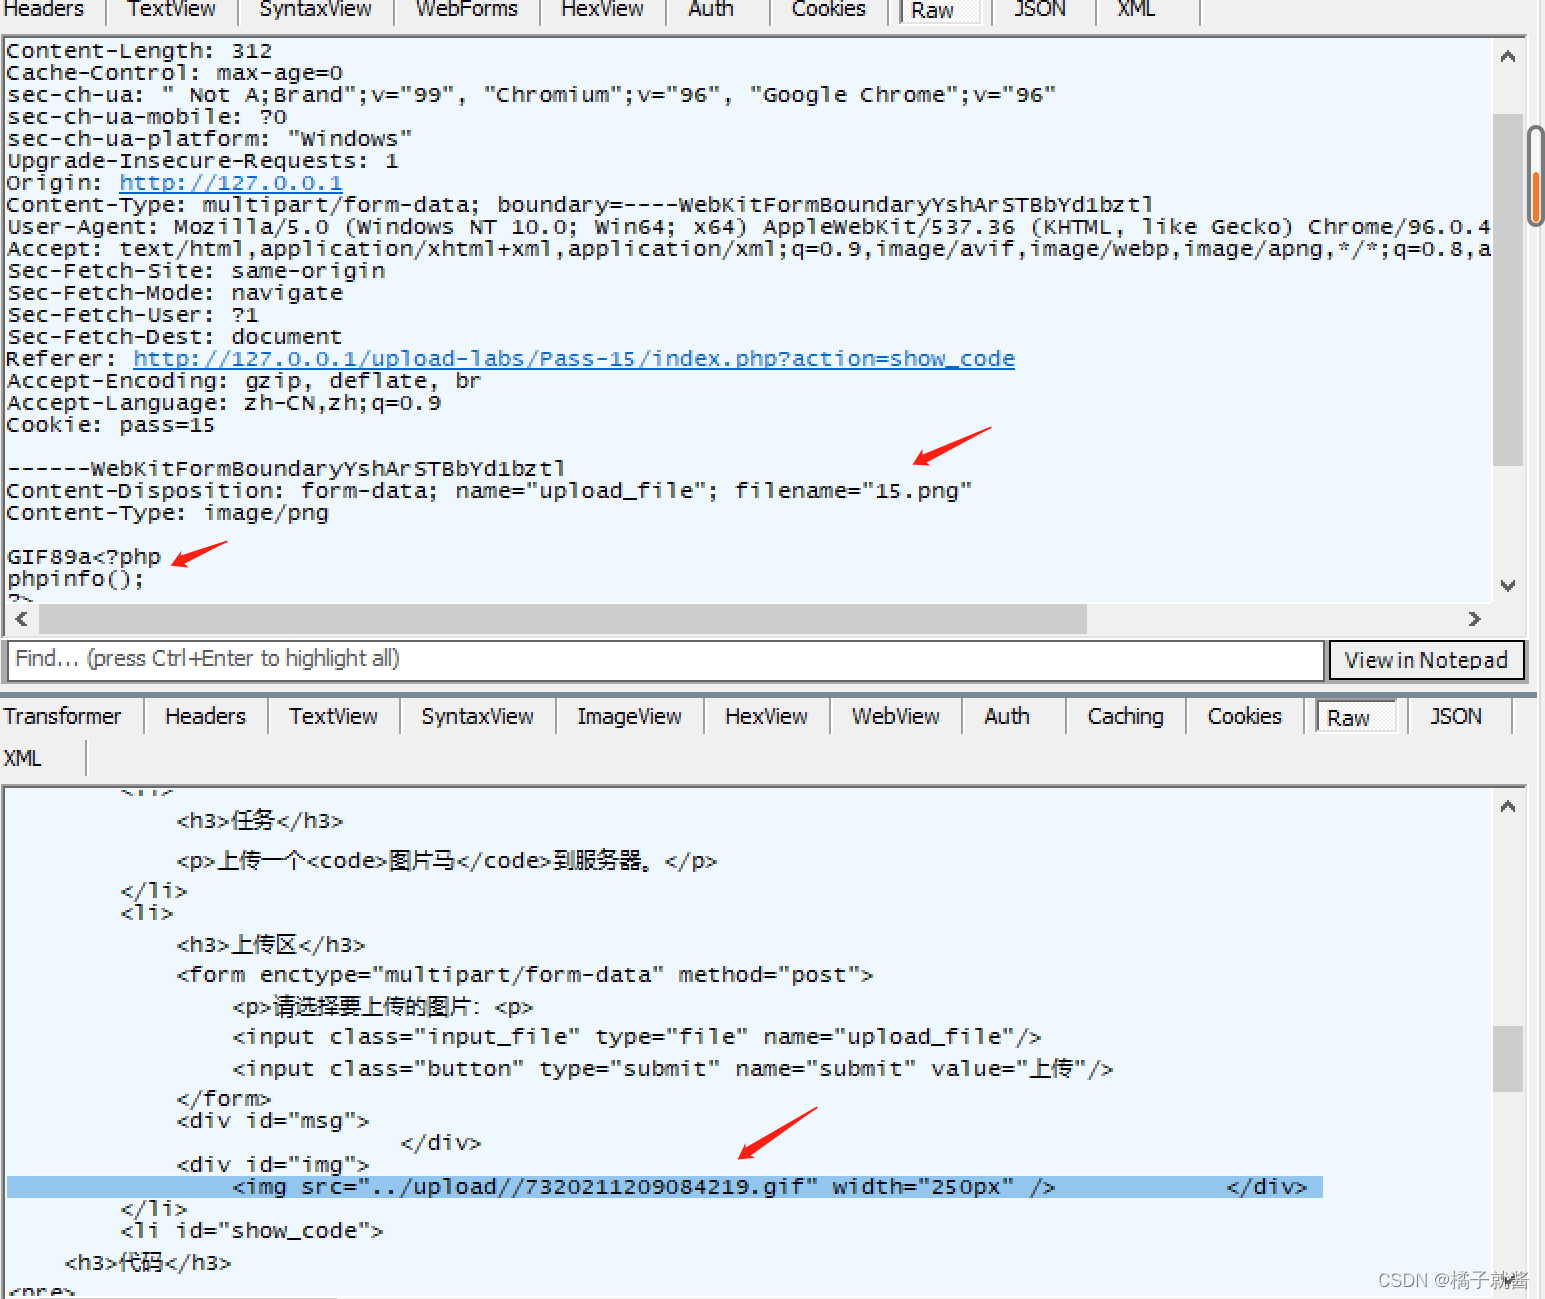Open the request Headers tab
The image size is (1545, 1299).
[45, 10]
